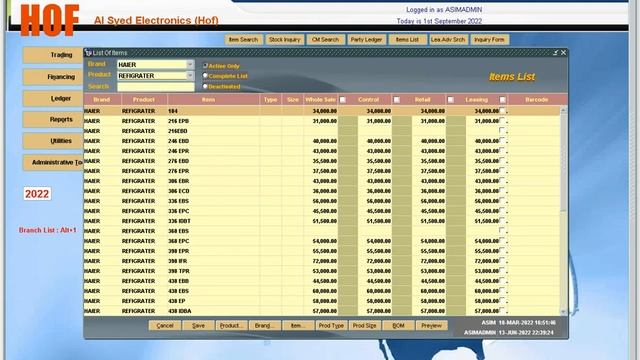Screen dimensions: 640x360
Task: Select the item cell 276 EBD
Action: [213, 161]
